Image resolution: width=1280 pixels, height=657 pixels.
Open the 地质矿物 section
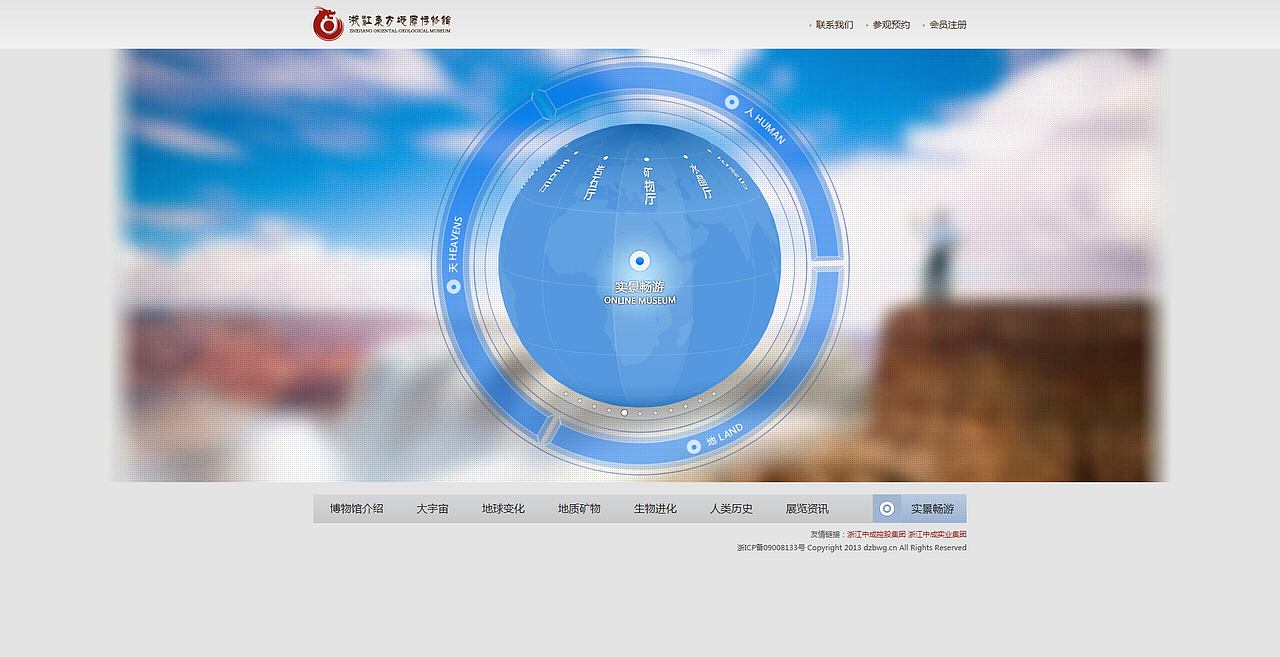coord(578,508)
